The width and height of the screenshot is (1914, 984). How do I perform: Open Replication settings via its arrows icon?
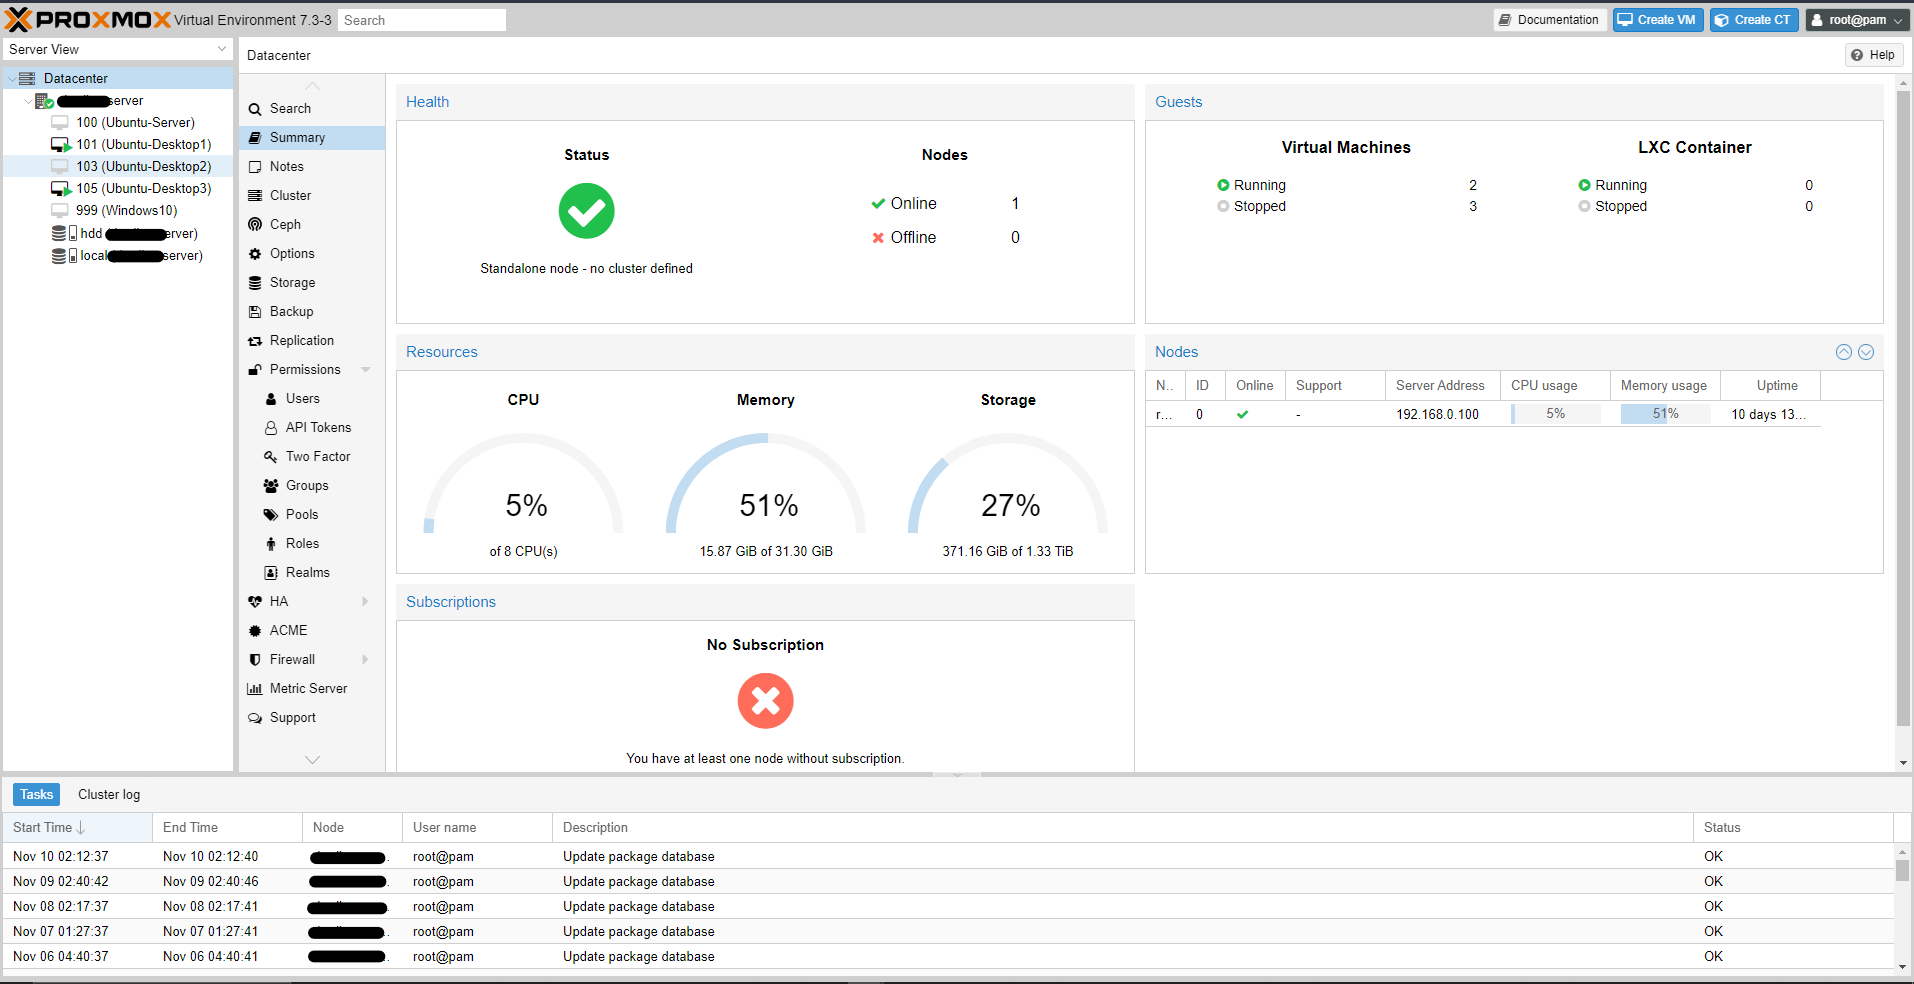tap(256, 340)
